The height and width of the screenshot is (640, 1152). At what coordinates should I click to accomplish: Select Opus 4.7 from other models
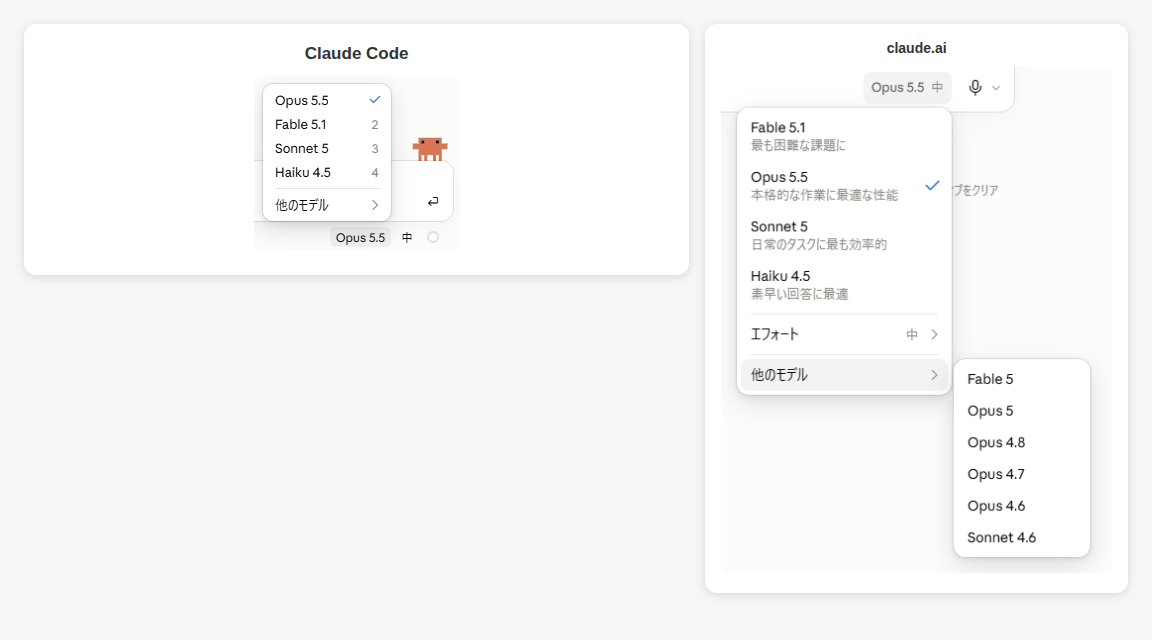click(x=1021, y=474)
